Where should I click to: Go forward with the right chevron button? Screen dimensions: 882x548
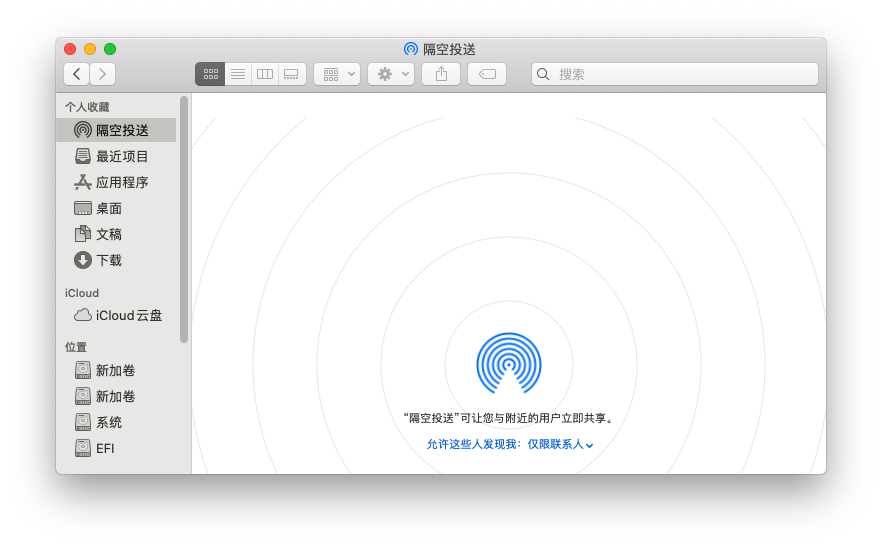(102, 74)
